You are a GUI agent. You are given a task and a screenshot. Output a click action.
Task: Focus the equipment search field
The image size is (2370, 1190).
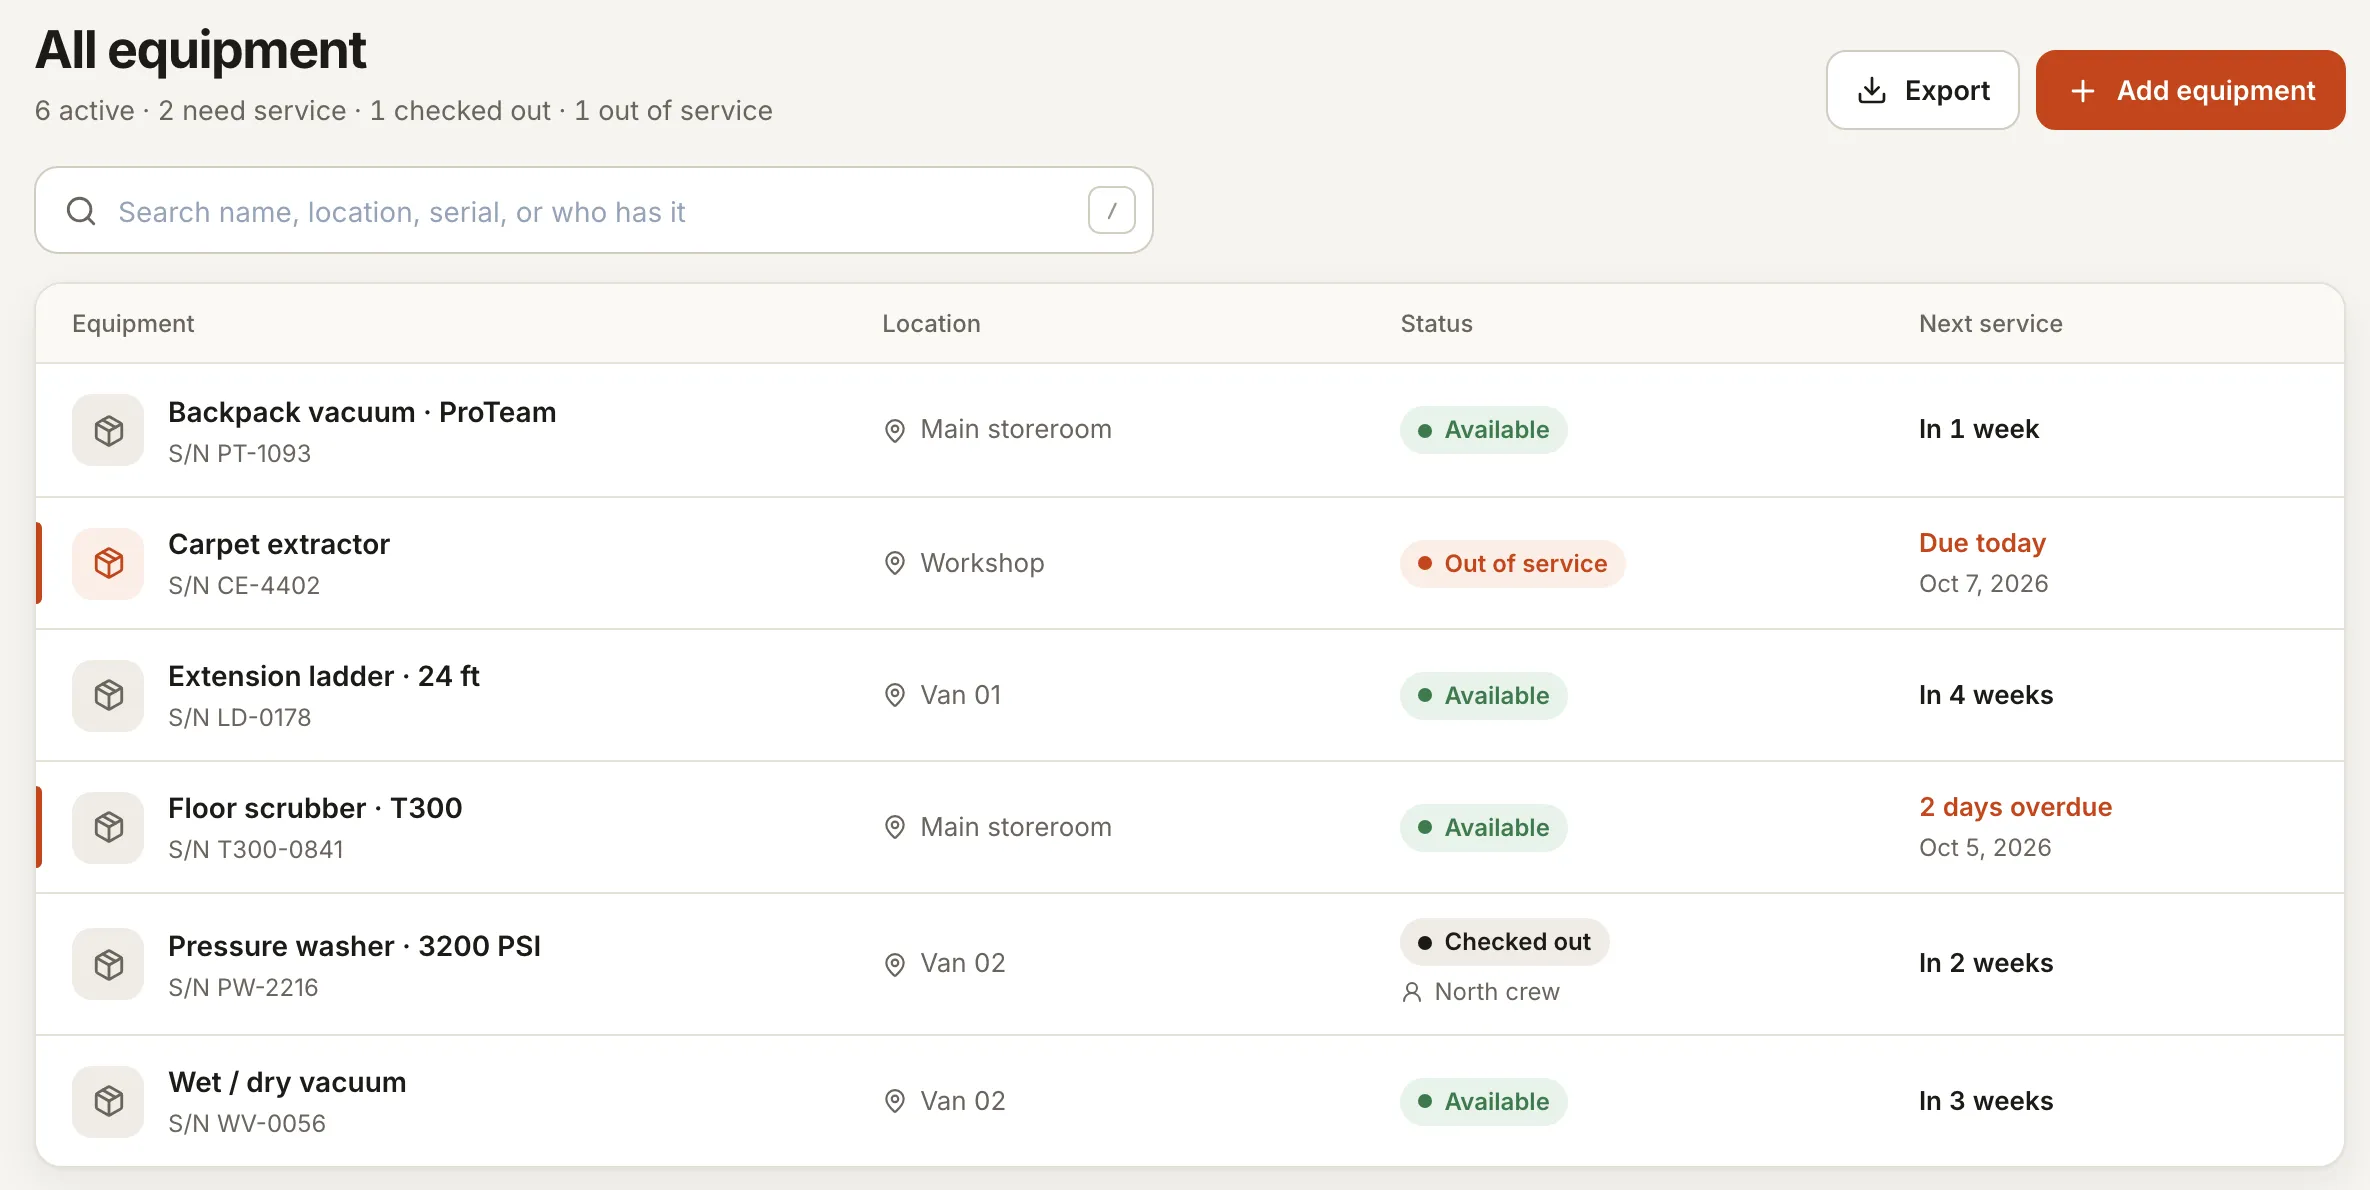(593, 210)
